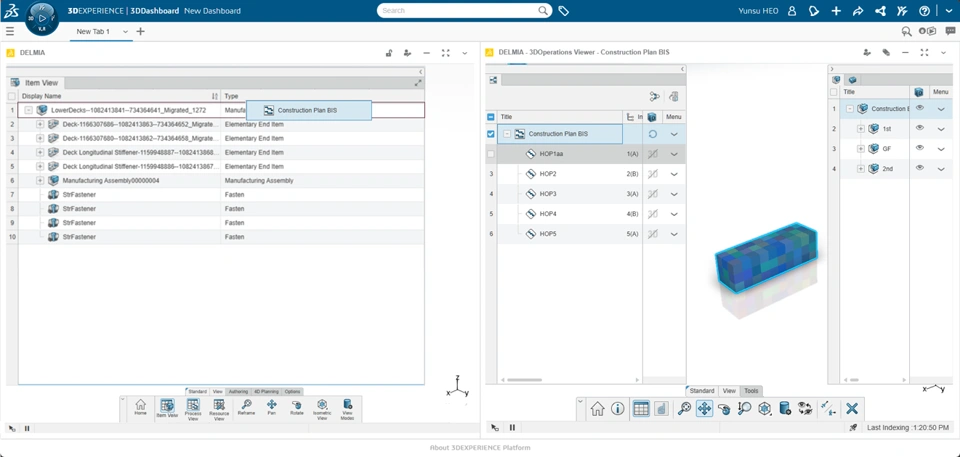Click the show/hide swap eye icon in Viewer toolbar

point(804,409)
